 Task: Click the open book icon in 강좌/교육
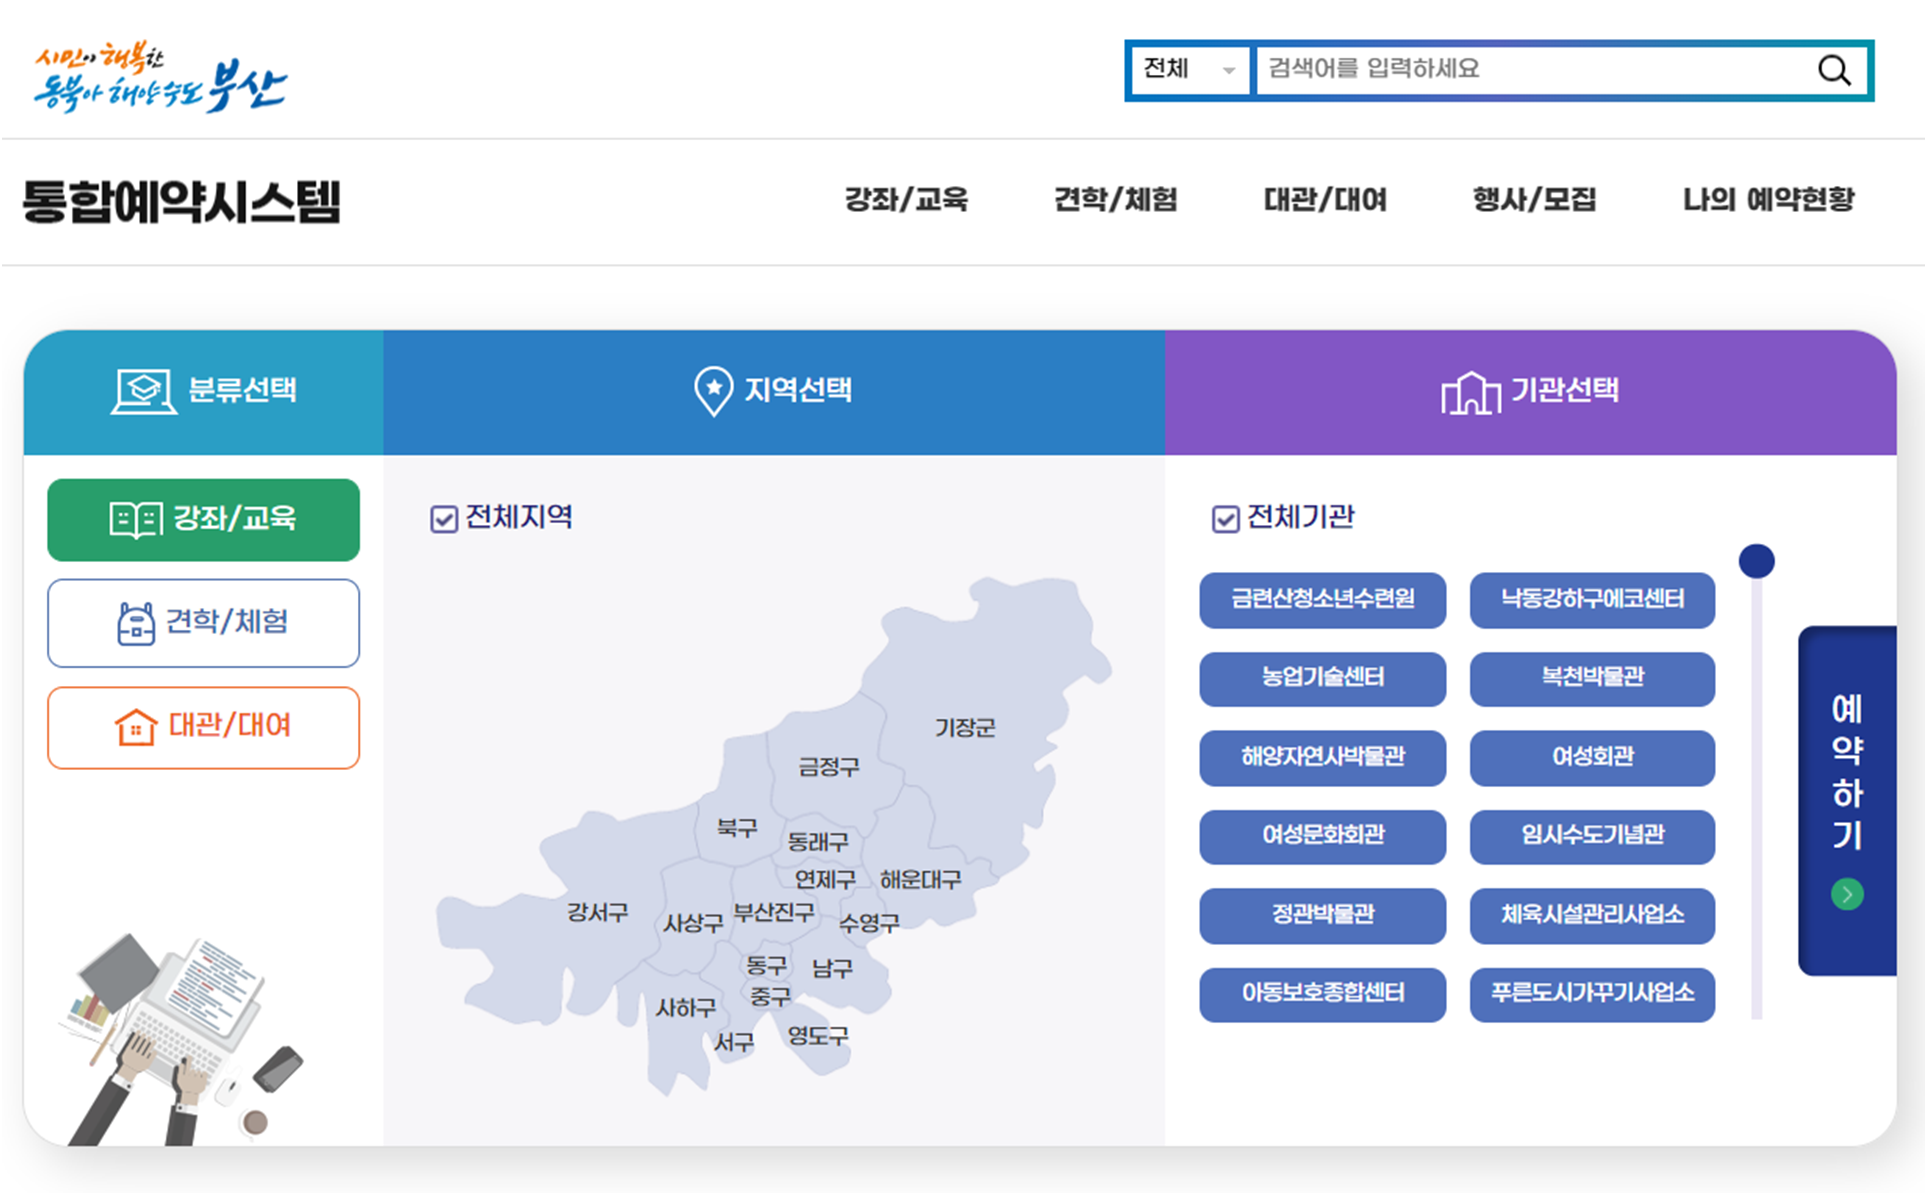135,520
